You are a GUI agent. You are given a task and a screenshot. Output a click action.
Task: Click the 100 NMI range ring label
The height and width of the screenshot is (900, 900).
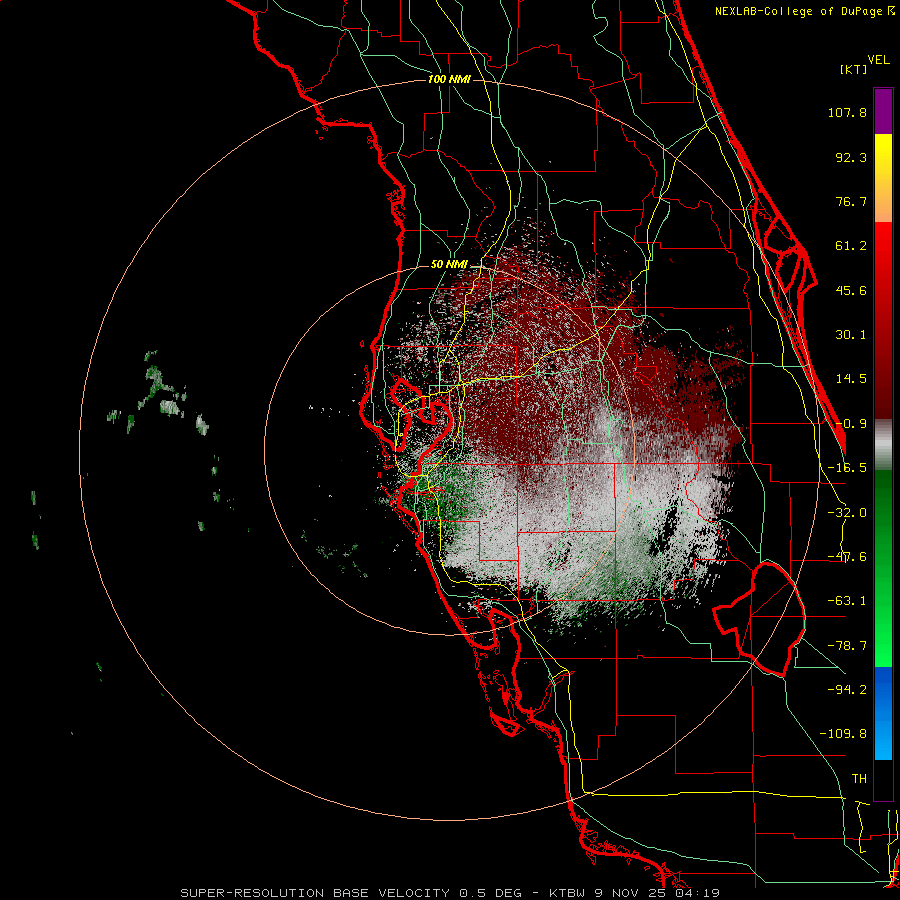click(449, 79)
